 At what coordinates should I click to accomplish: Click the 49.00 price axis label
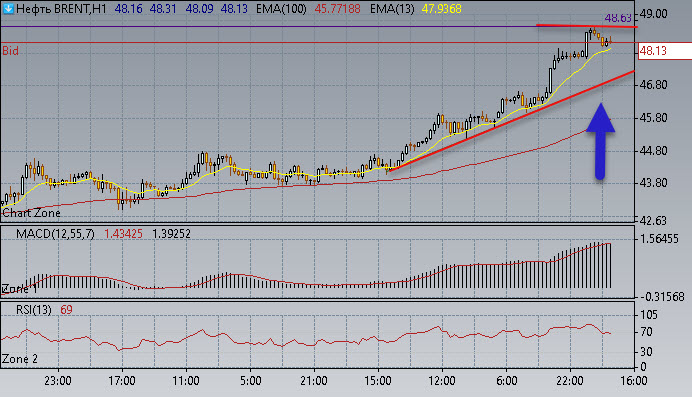pos(654,14)
